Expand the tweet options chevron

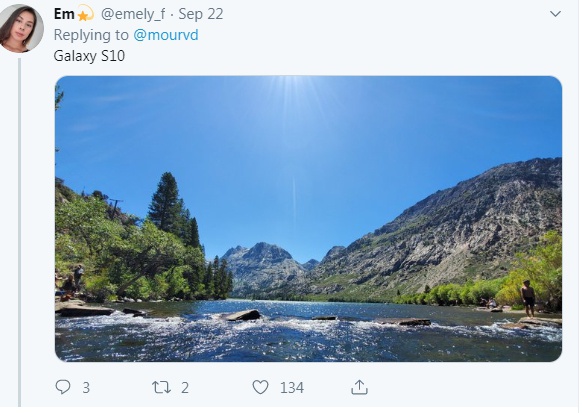click(x=555, y=14)
